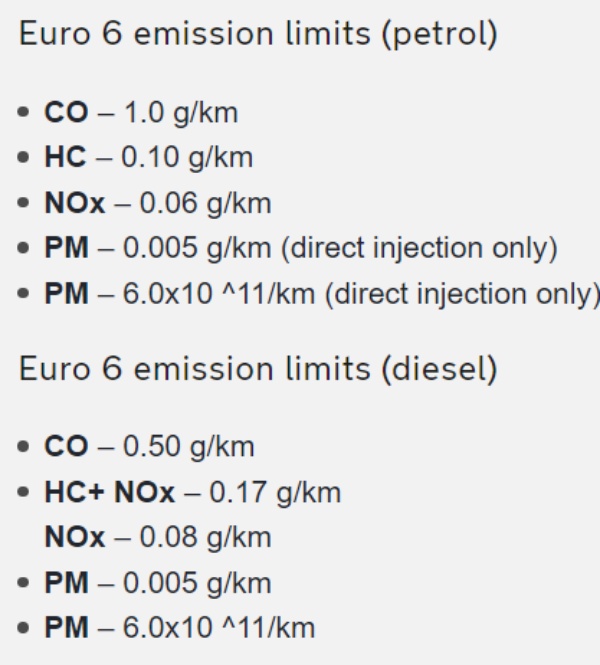The height and width of the screenshot is (665, 600).
Task: Click the diesel NOx 0.08 g/km entry
Action: [x=158, y=537]
